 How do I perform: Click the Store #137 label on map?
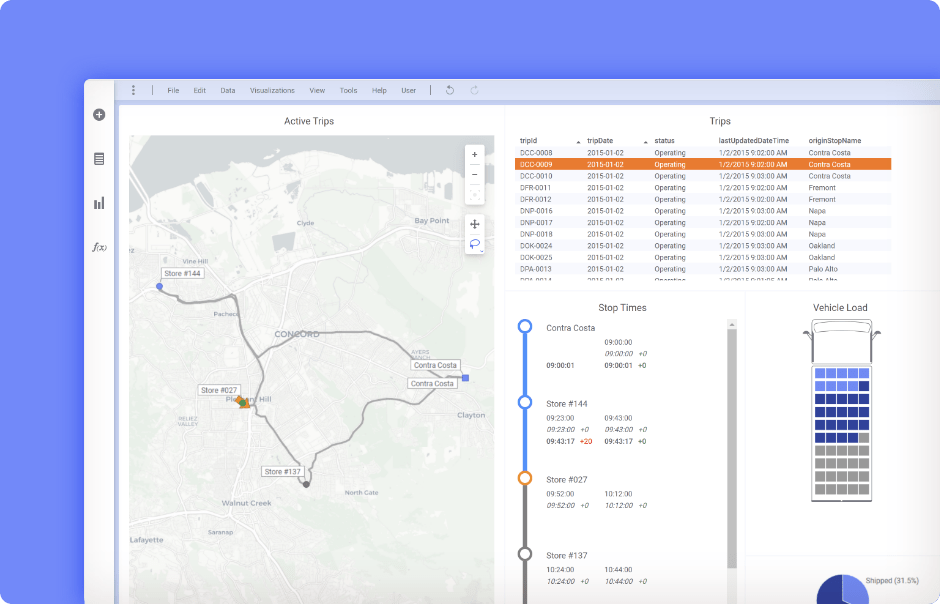point(282,472)
